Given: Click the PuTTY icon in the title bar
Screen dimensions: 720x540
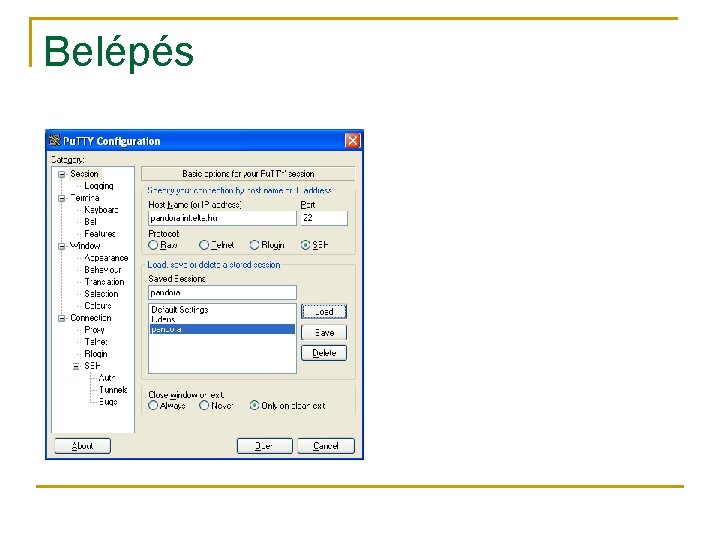Looking at the screenshot, I should 54,140.
